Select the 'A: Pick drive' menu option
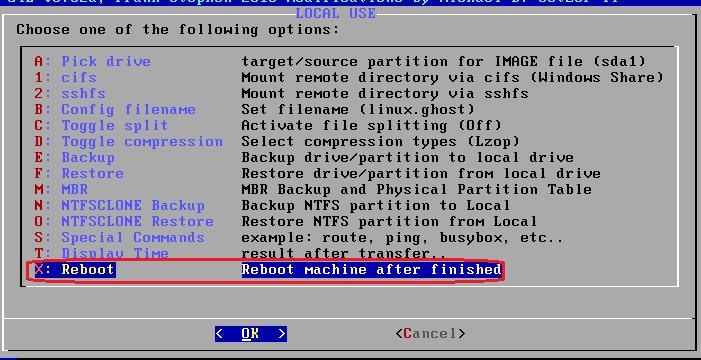This screenshot has height=360, width=701. (93, 61)
